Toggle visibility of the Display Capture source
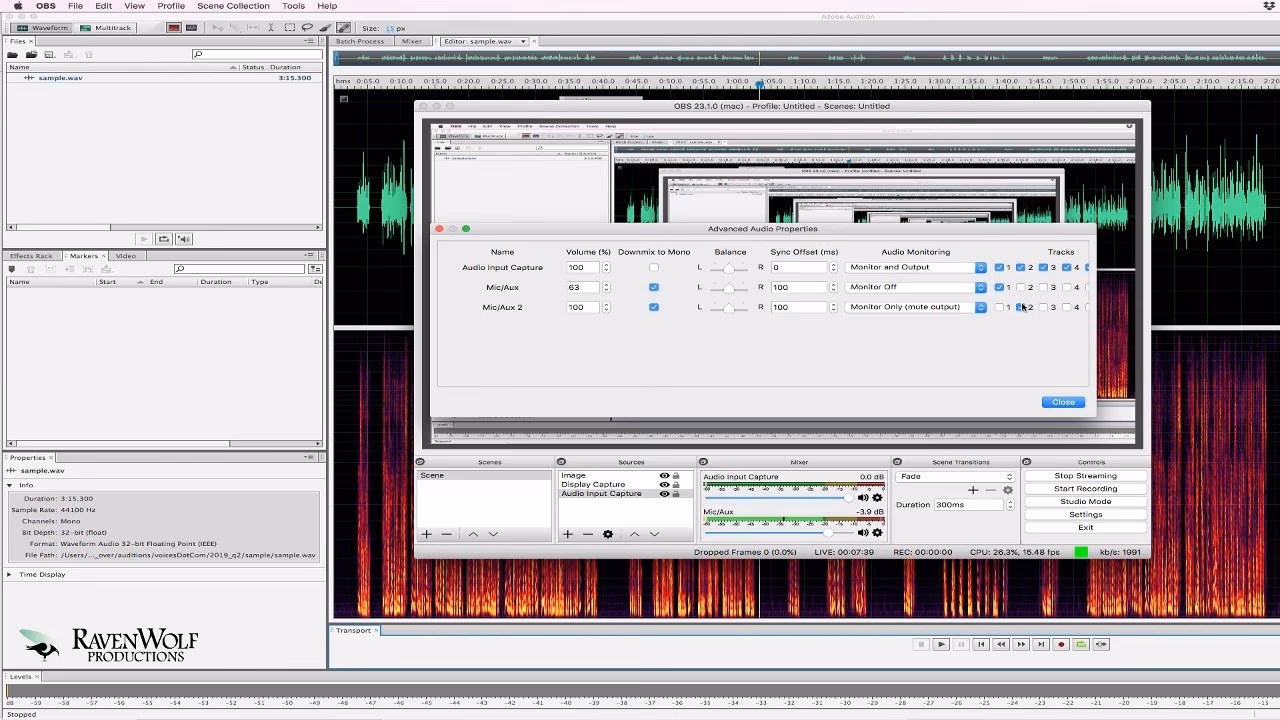 point(664,485)
